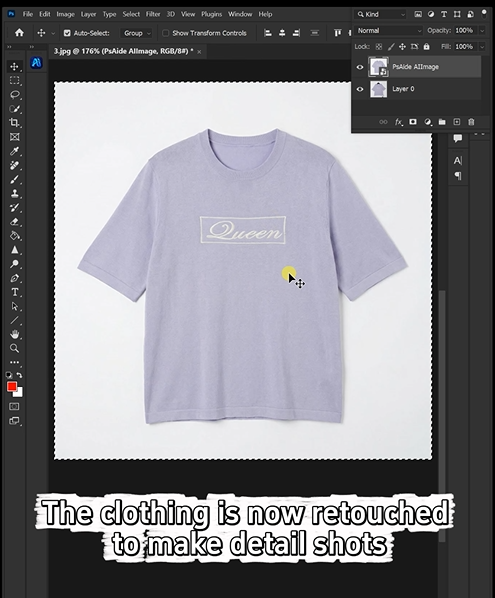Align horizontal centers in options bar
Viewport: 495px width, 598px height.
(x=282, y=33)
